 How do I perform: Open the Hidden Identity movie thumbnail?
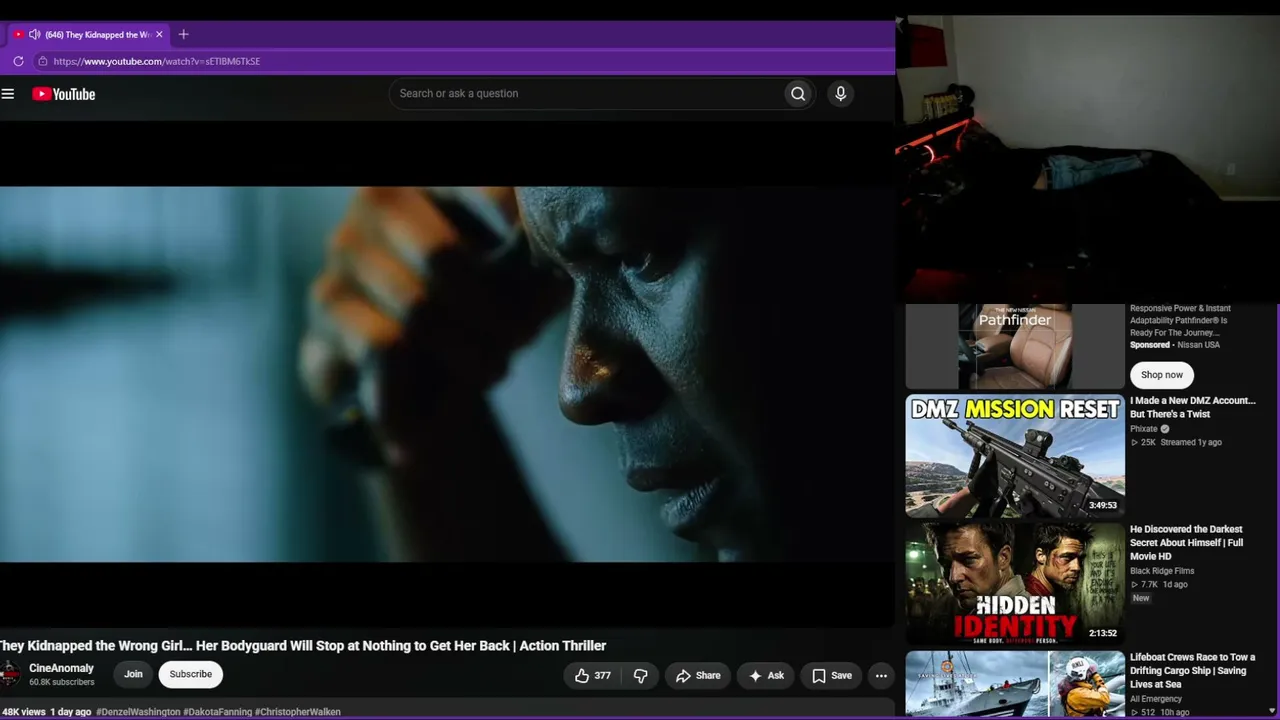tap(1015, 584)
